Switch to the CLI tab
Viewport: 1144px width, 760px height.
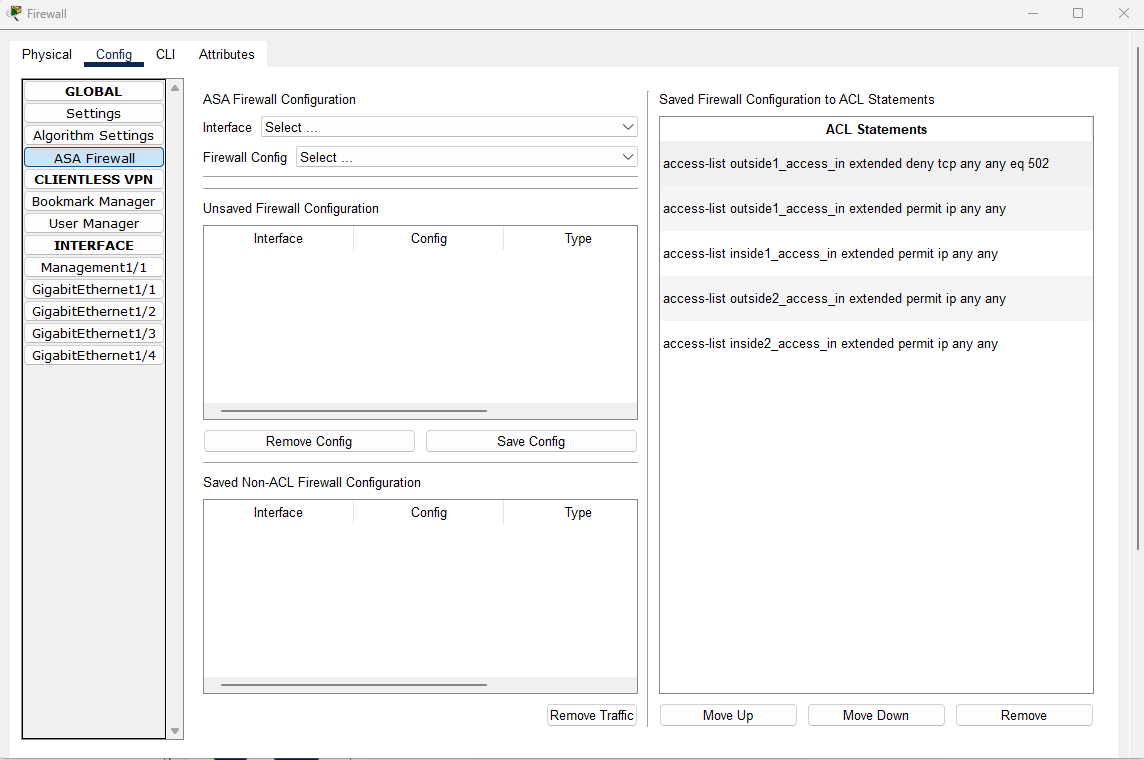[165, 54]
